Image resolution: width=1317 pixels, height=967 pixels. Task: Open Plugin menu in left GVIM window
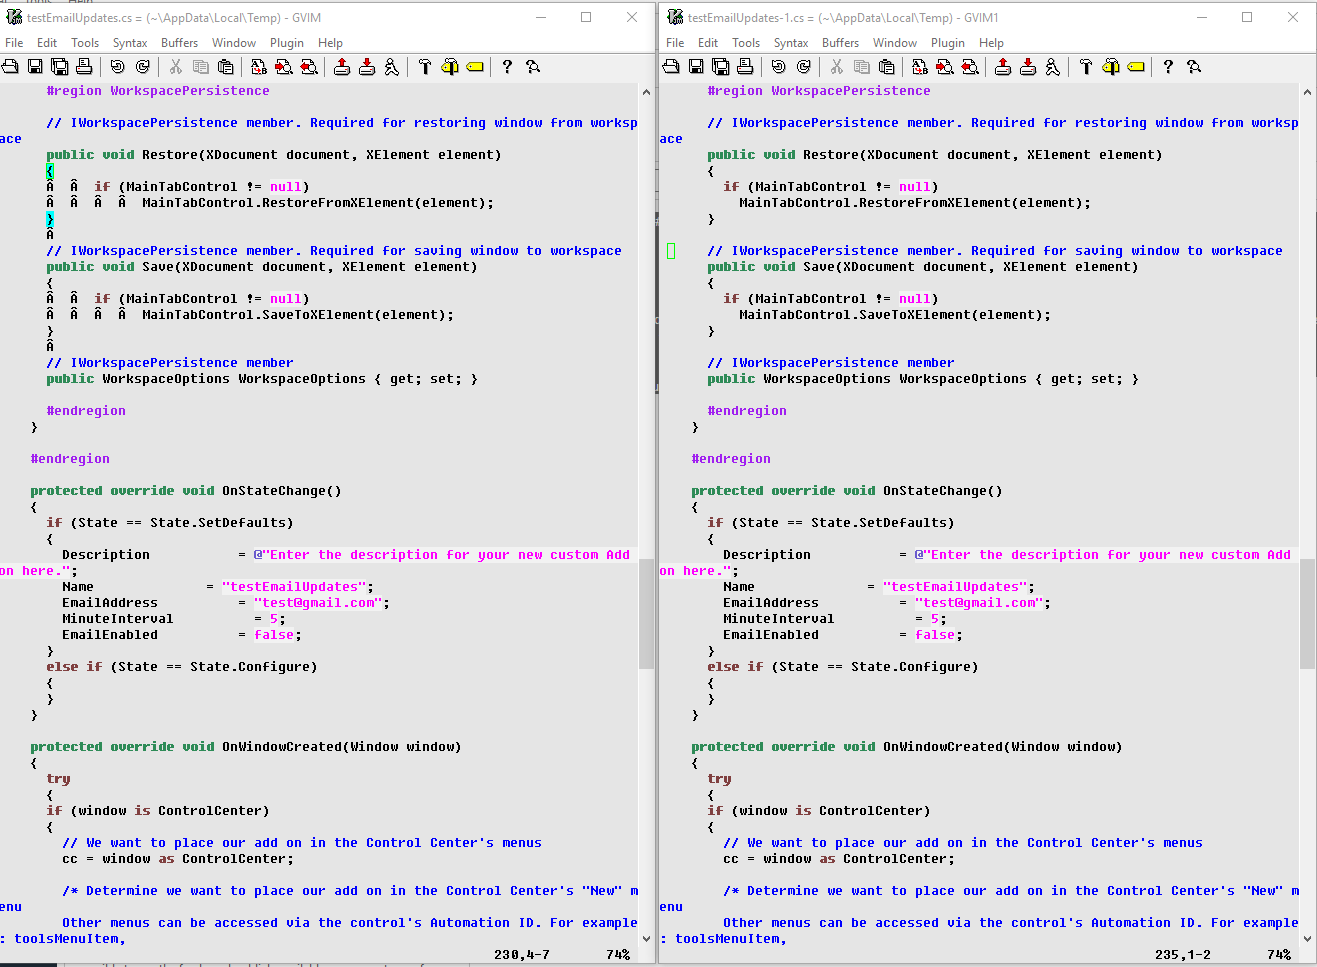(x=287, y=43)
